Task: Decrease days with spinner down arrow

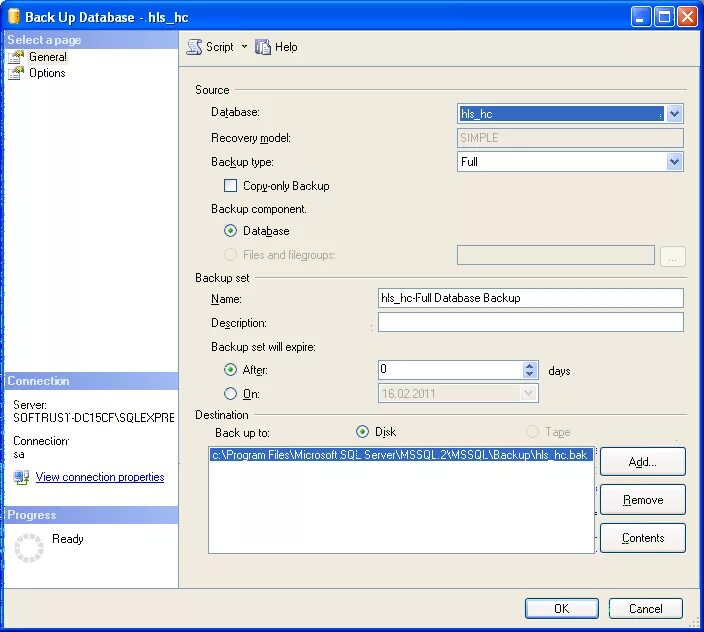Action: (x=529, y=374)
